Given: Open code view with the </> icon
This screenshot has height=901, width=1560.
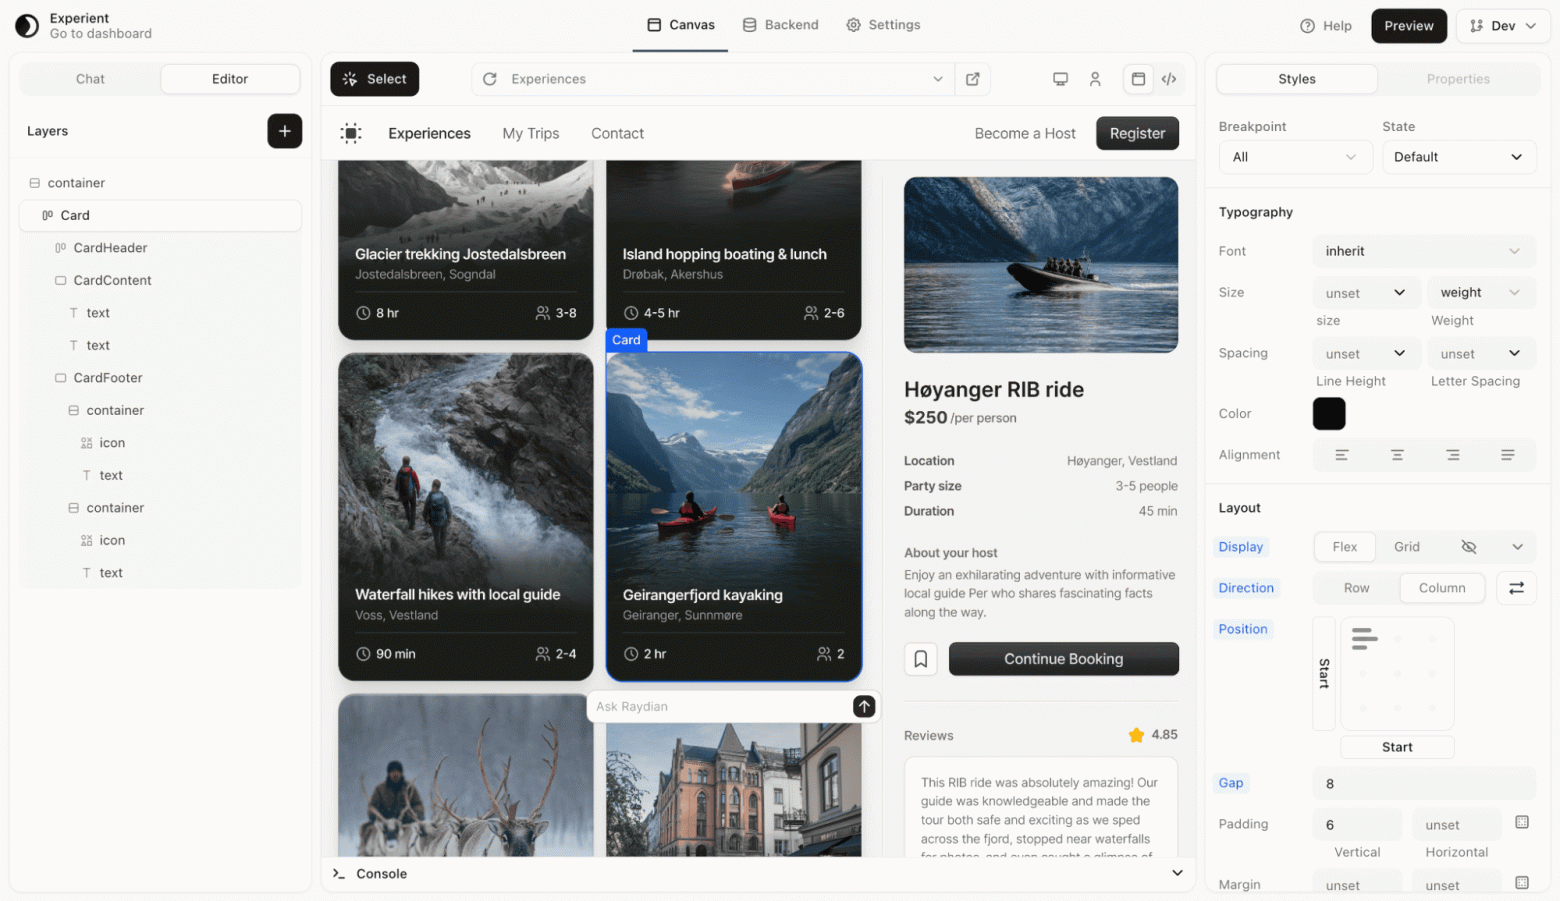Looking at the screenshot, I should 1170,78.
